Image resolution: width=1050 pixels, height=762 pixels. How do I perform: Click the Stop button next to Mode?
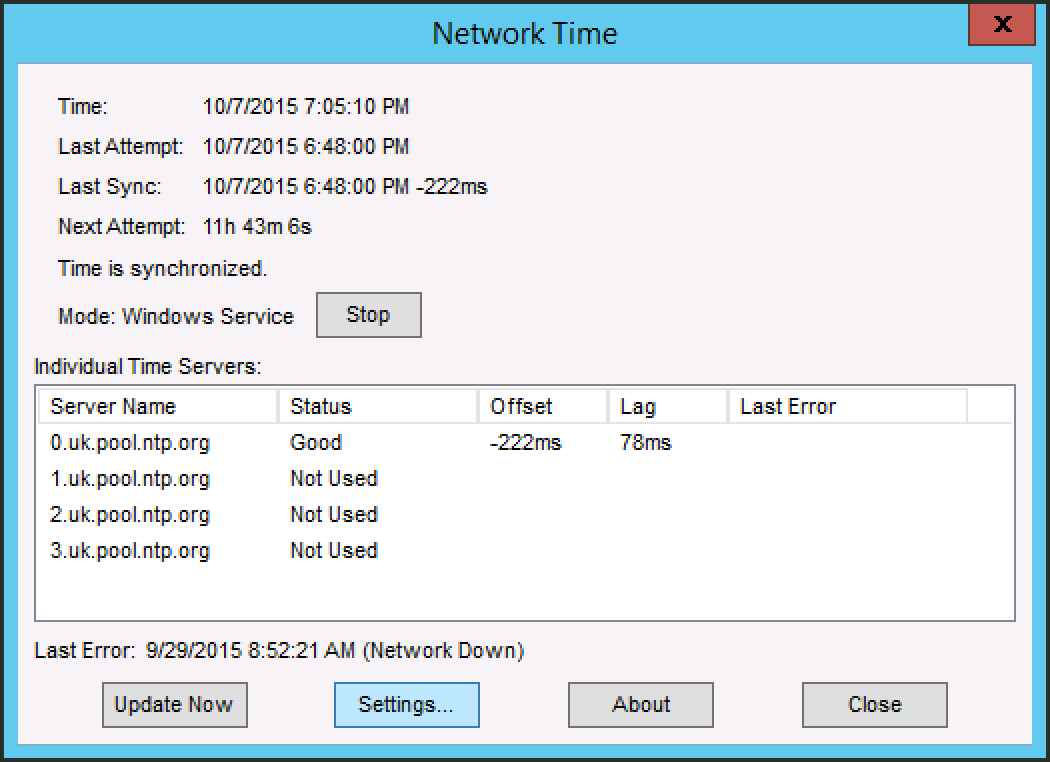(368, 314)
